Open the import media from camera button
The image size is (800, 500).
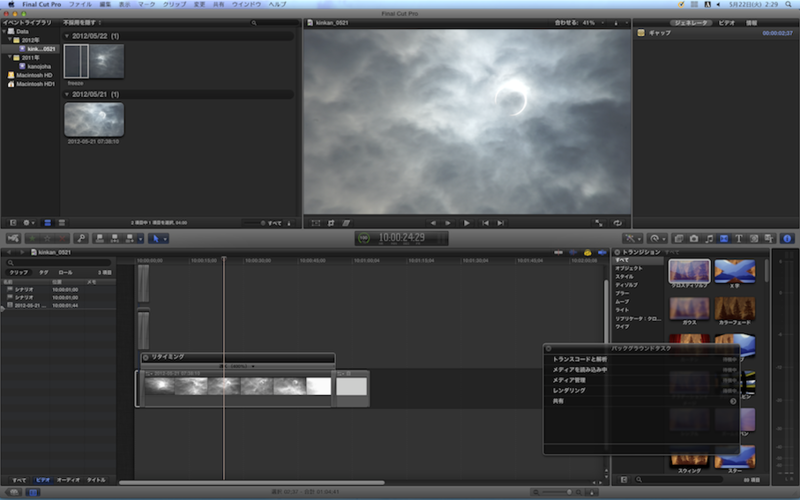(x=13, y=238)
